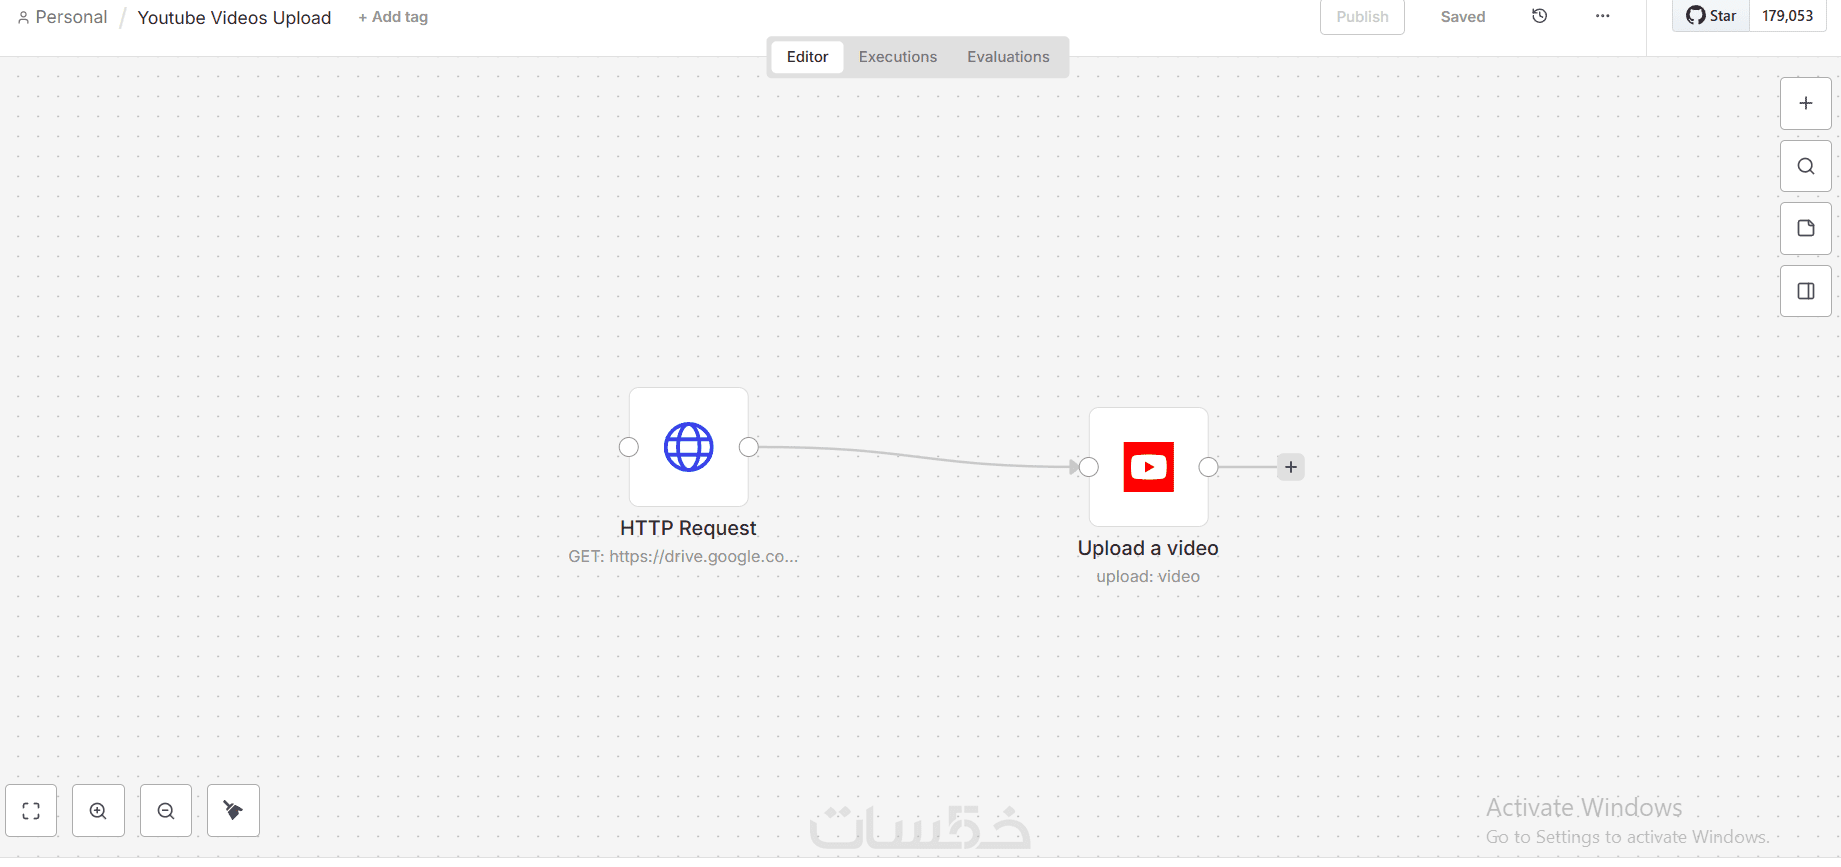1841x867 pixels.
Task: Add a sticky note from side panel
Action: coord(1805,228)
